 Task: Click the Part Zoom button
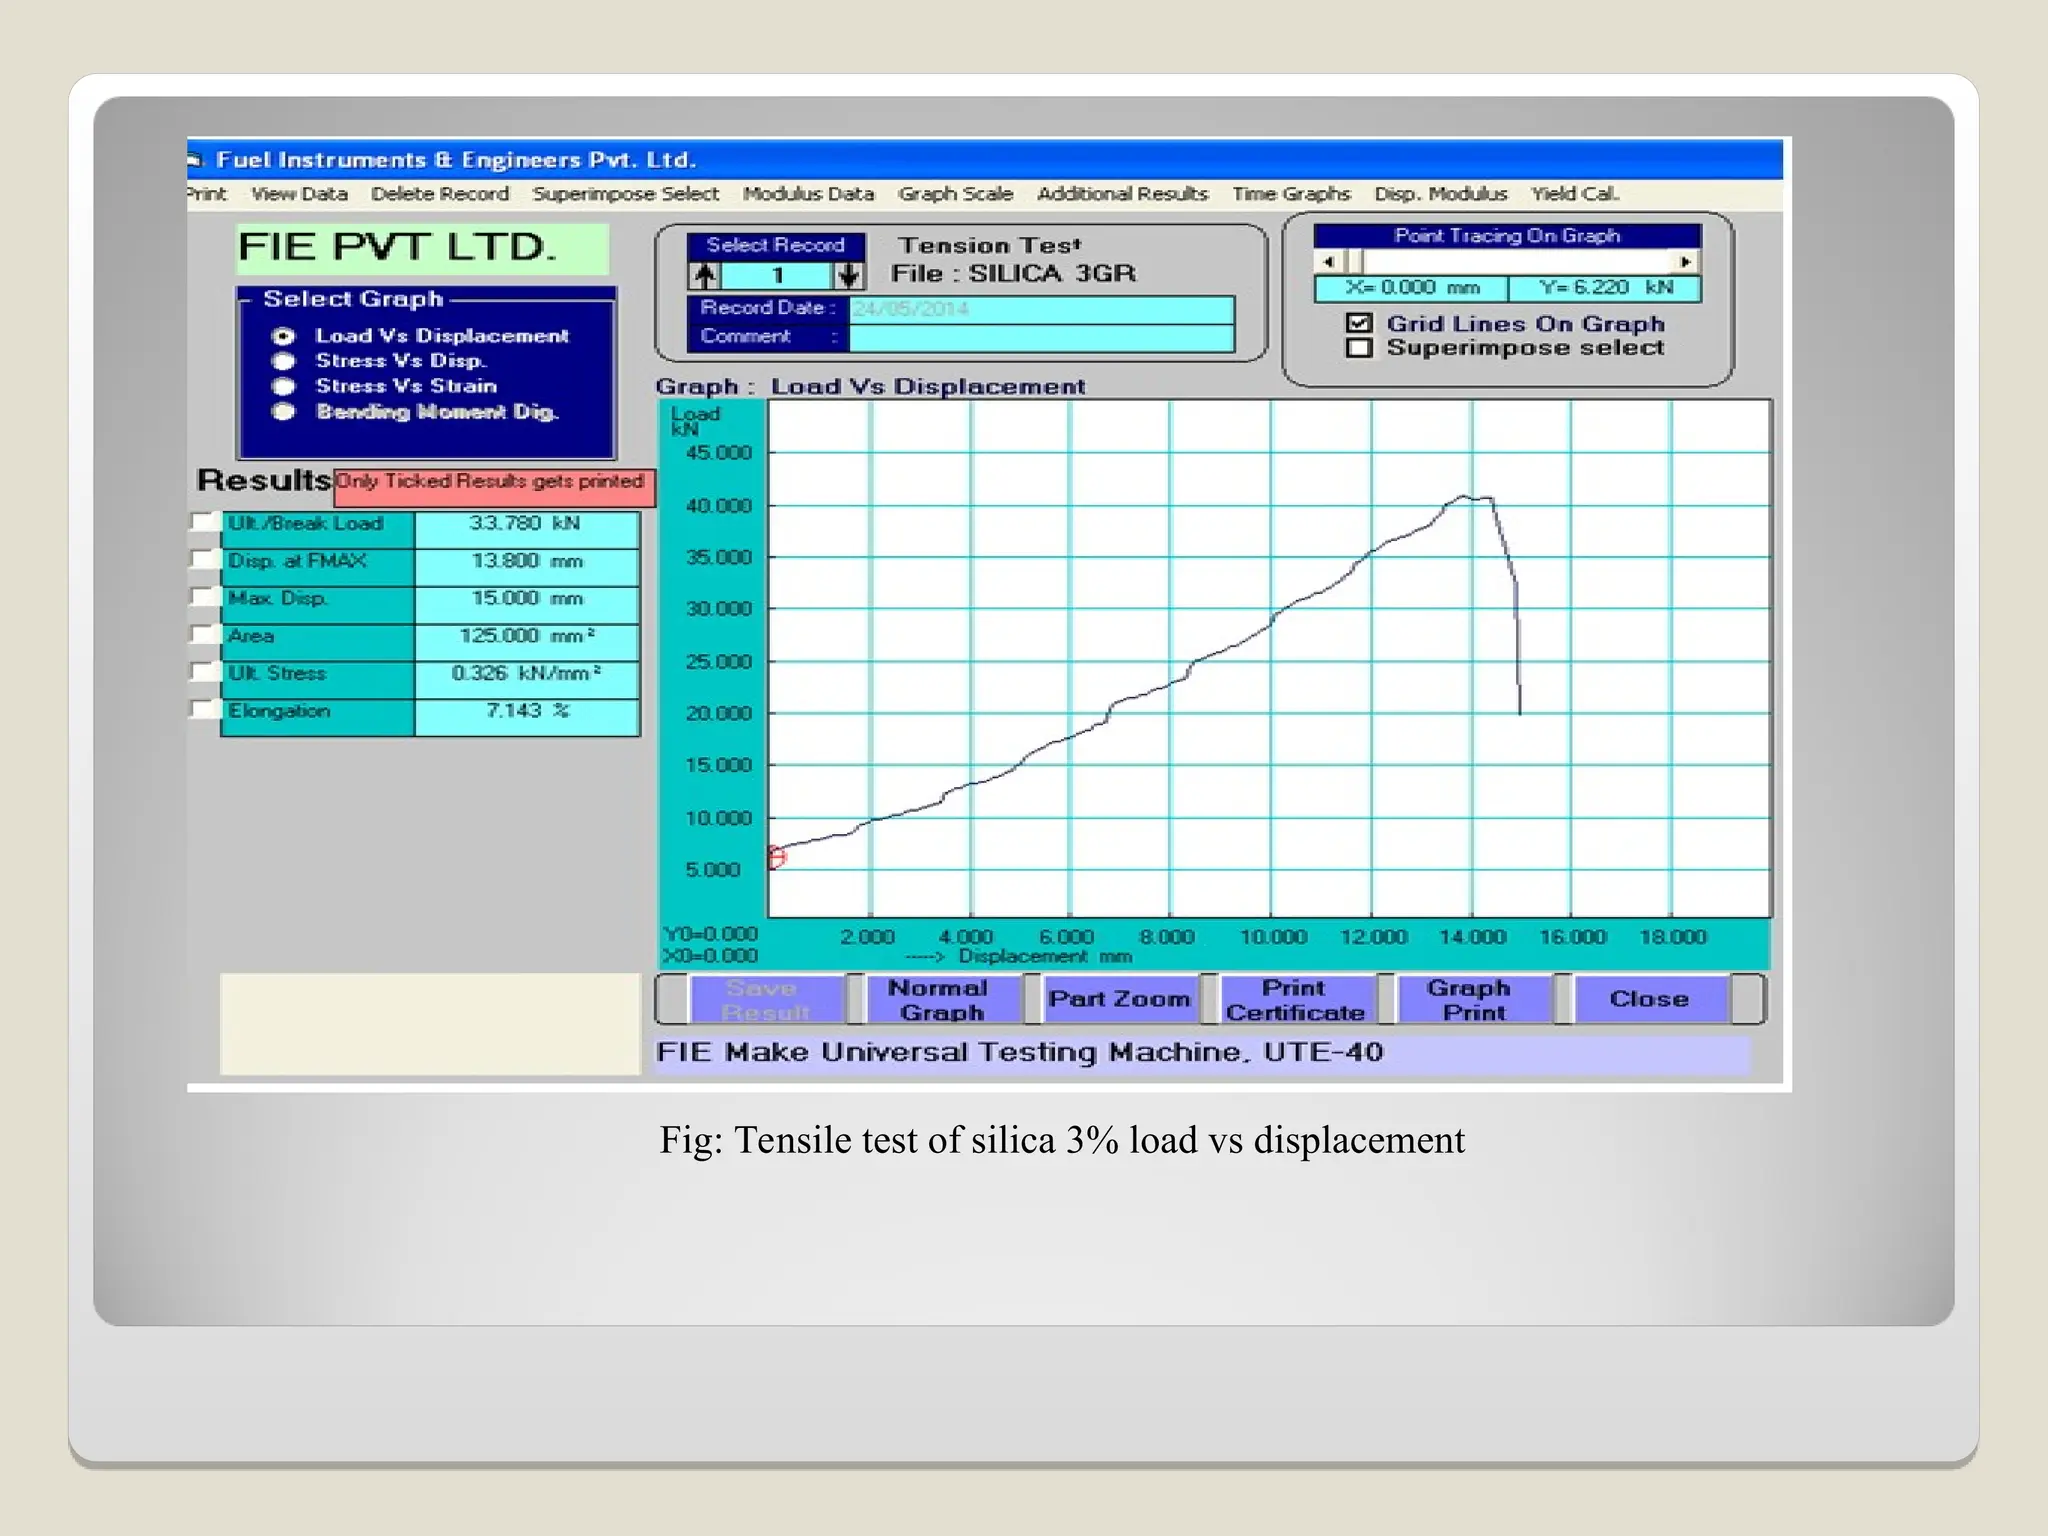pos(1119,1000)
